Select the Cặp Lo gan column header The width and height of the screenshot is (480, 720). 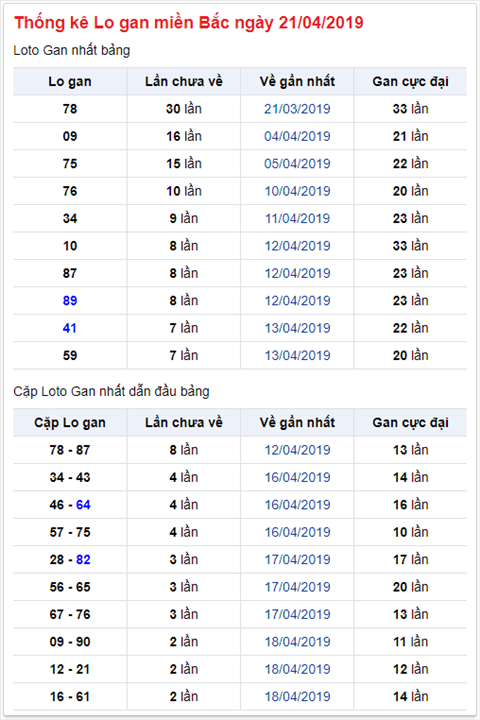[x=70, y=423]
